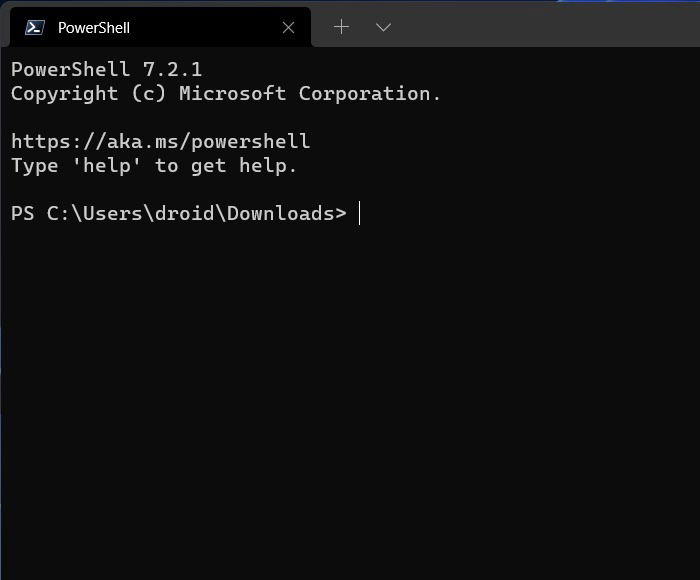This screenshot has width=700, height=580.
Task: Click the quoted 'help' word
Action: [106, 166]
